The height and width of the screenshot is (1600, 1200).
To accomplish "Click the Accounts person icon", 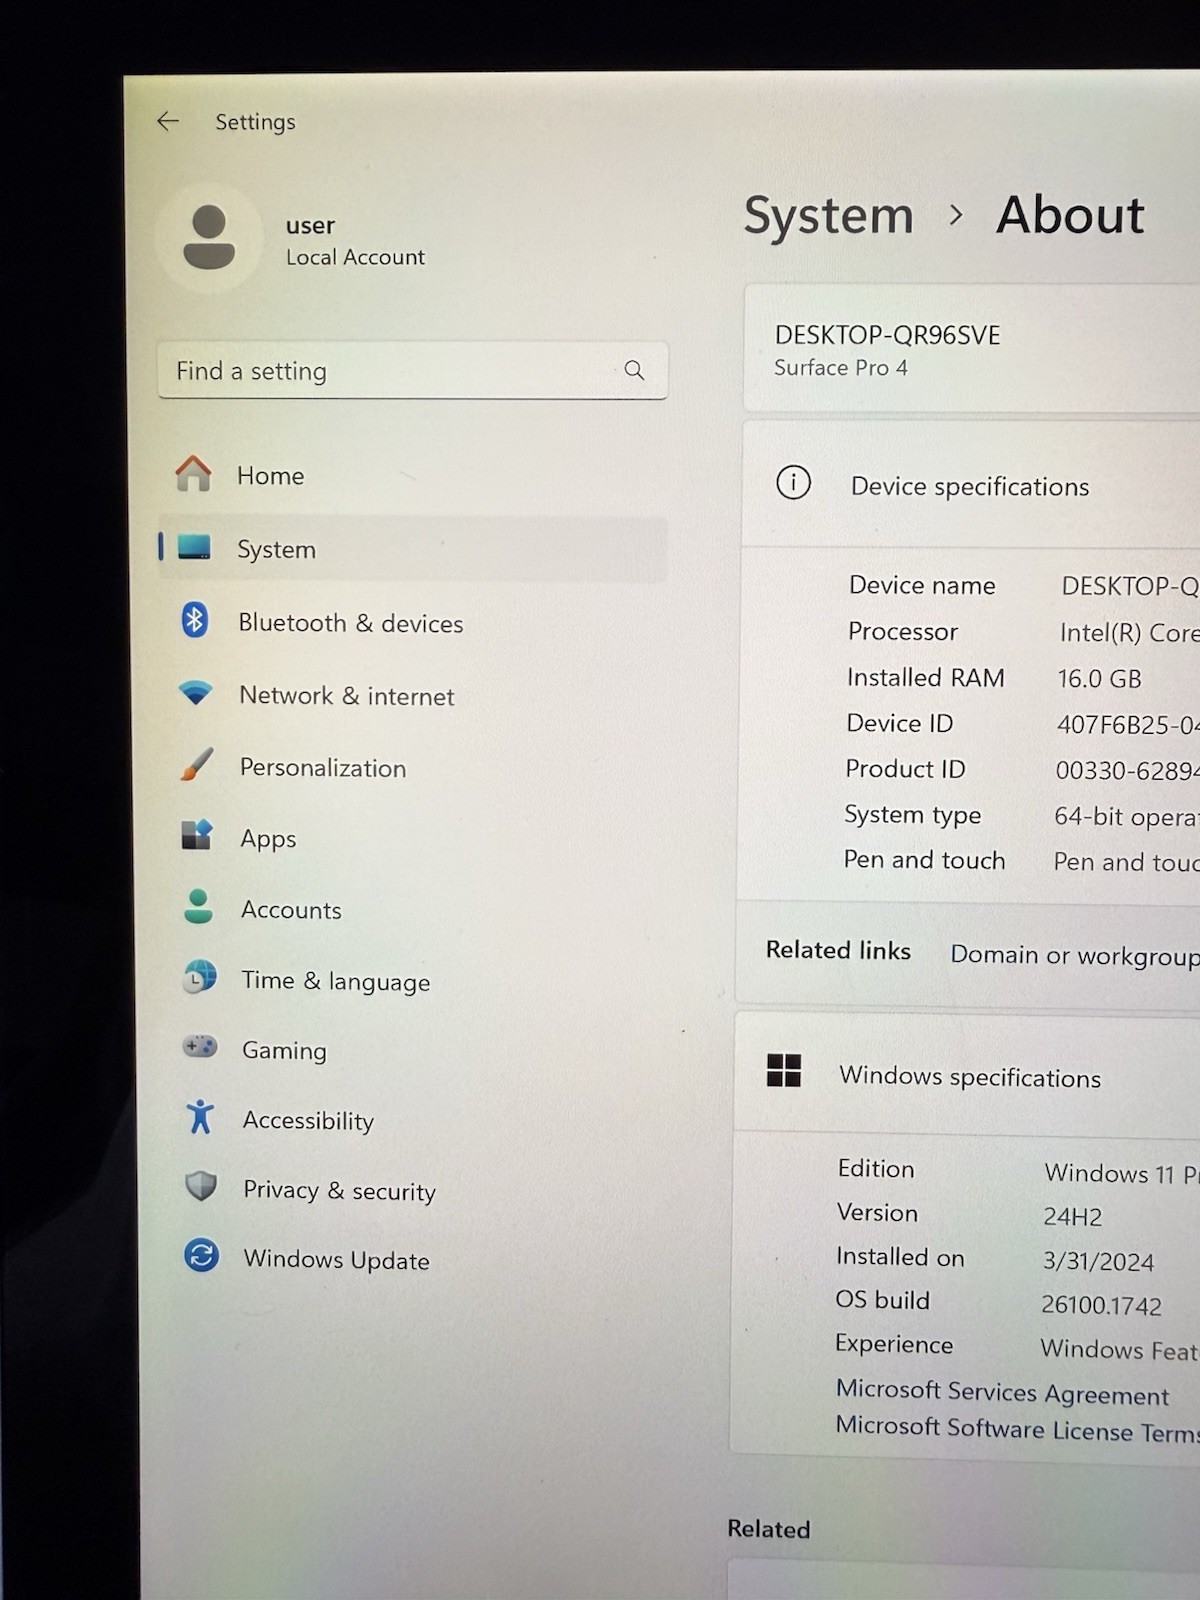I will coord(198,906).
